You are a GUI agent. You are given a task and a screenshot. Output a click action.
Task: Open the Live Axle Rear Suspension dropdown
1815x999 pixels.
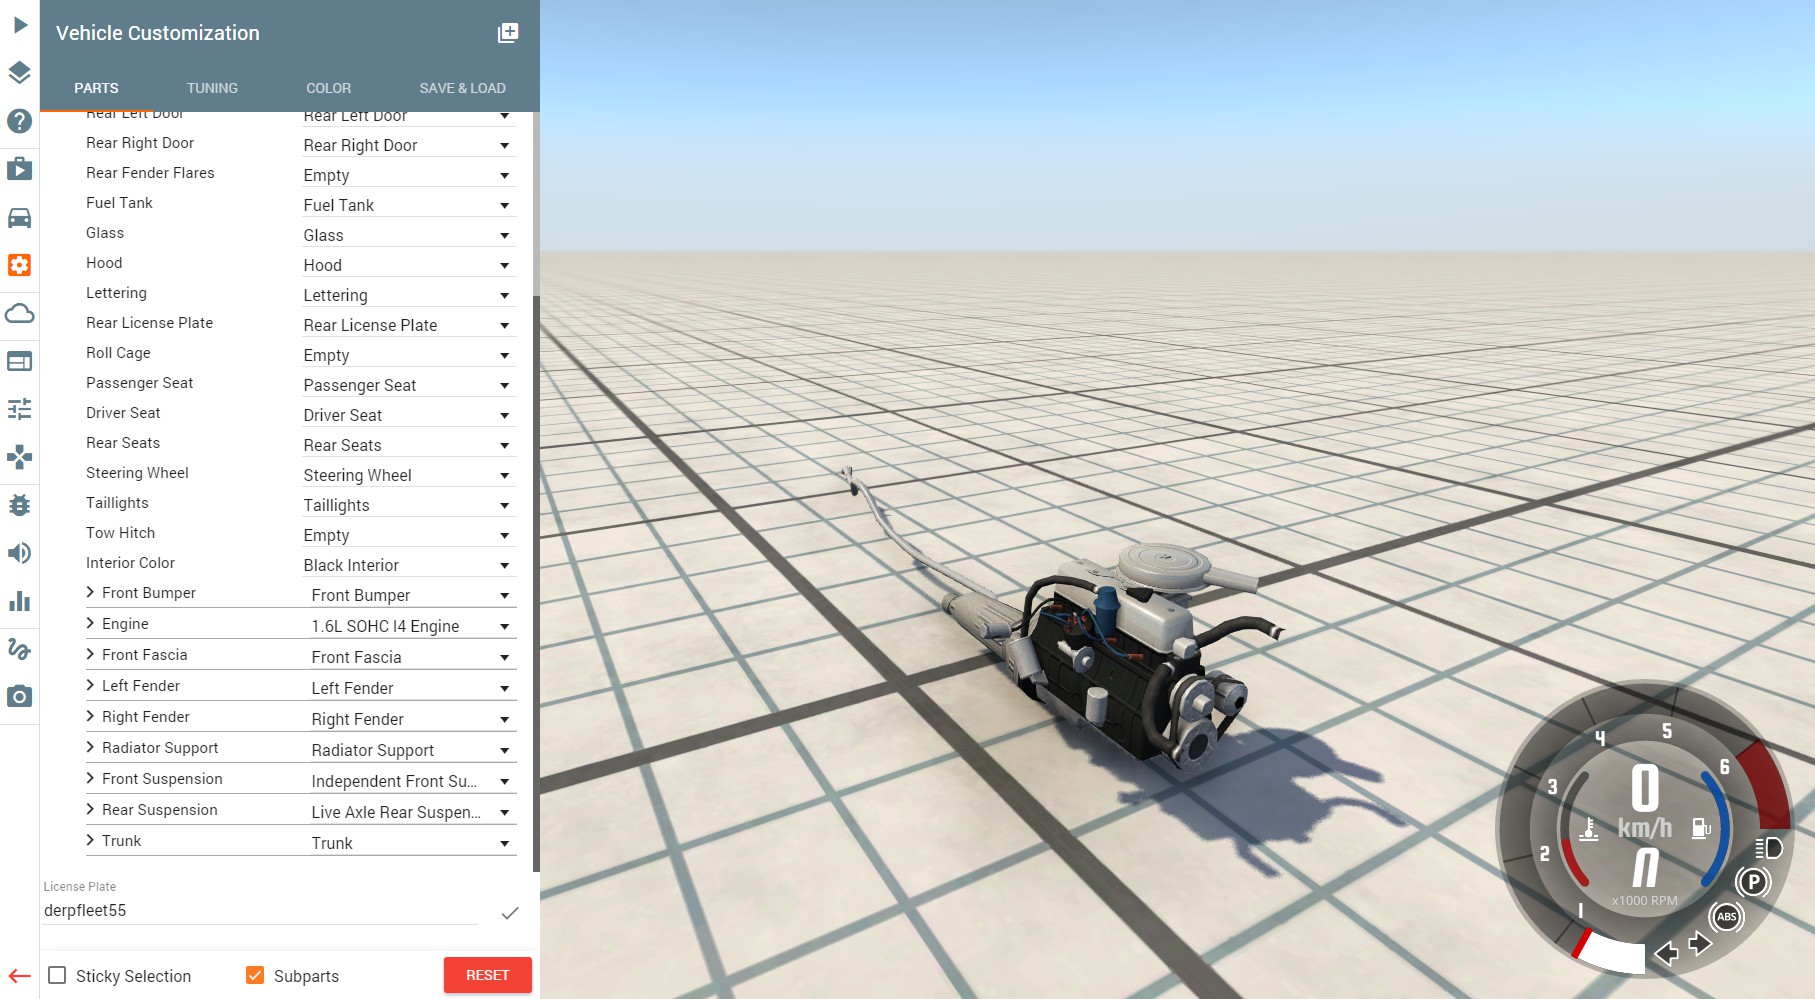(412, 812)
